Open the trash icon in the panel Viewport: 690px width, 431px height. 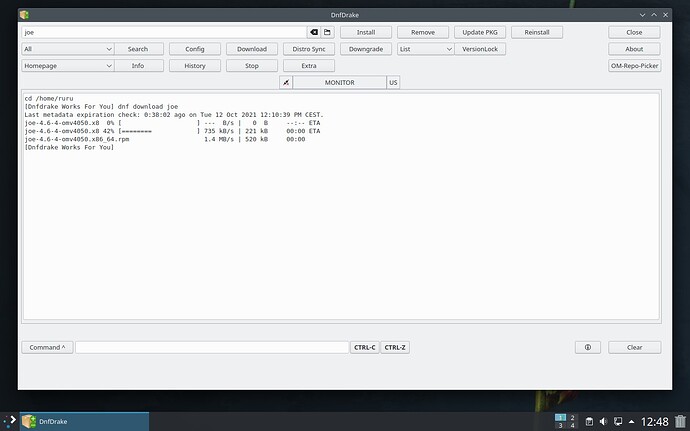pos(680,422)
